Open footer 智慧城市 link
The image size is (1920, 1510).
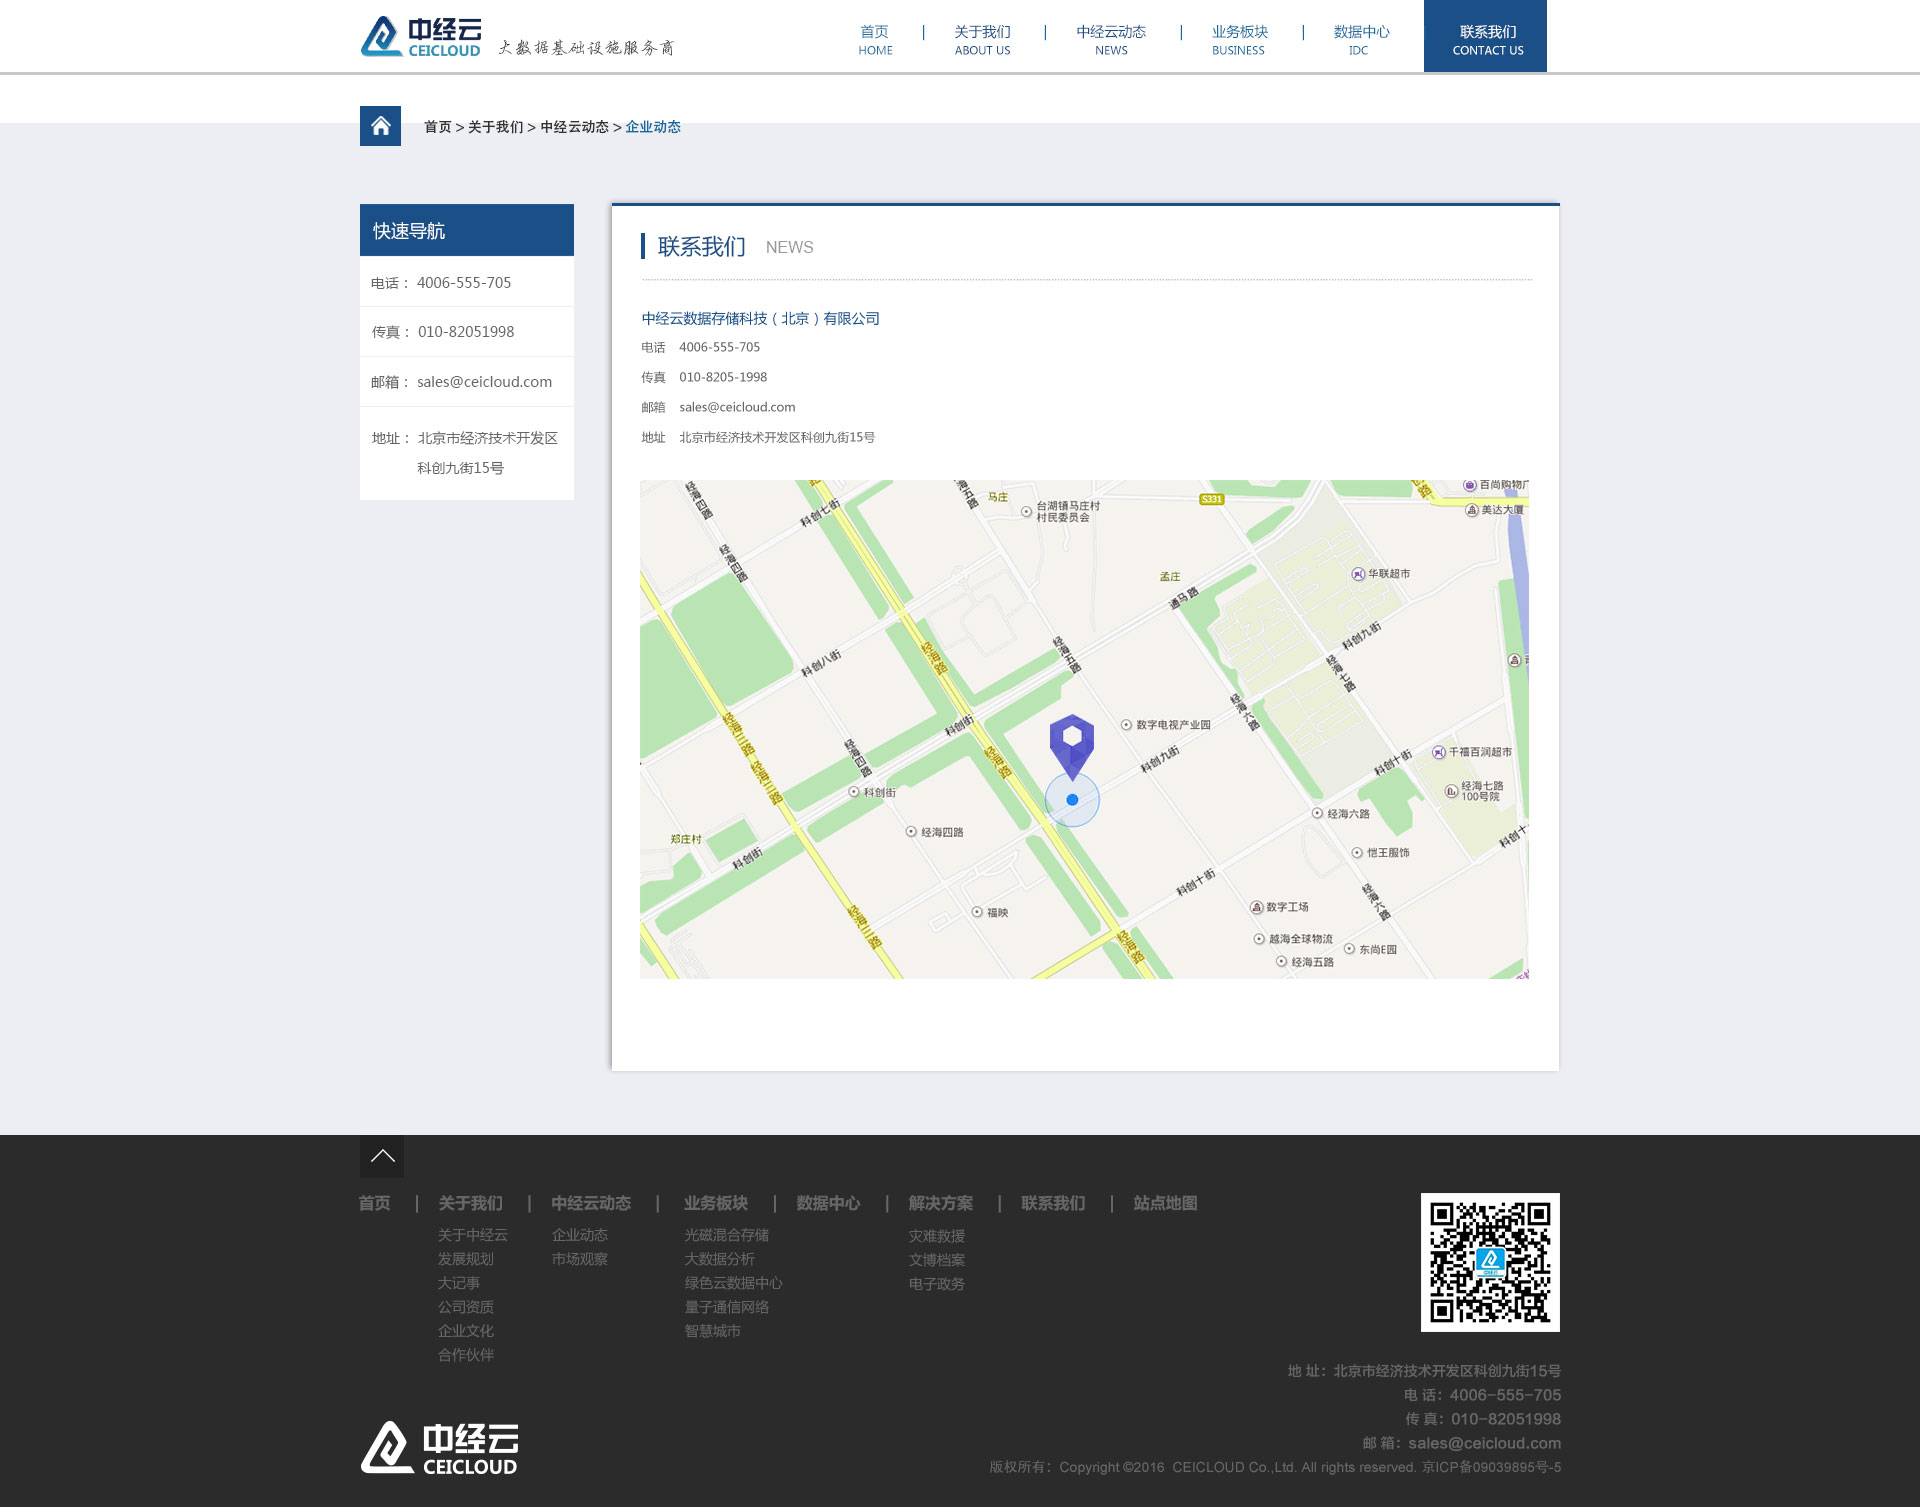pyautogui.click(x=713, y=1332)
